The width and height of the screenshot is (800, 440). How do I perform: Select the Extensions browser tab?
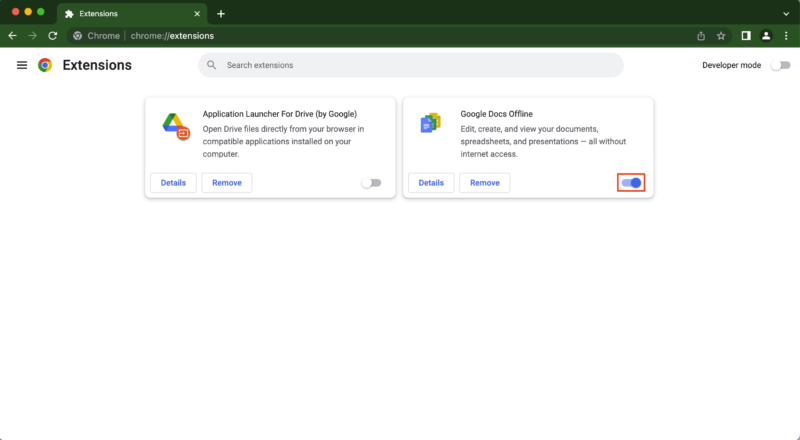click(x=125, y=14)
